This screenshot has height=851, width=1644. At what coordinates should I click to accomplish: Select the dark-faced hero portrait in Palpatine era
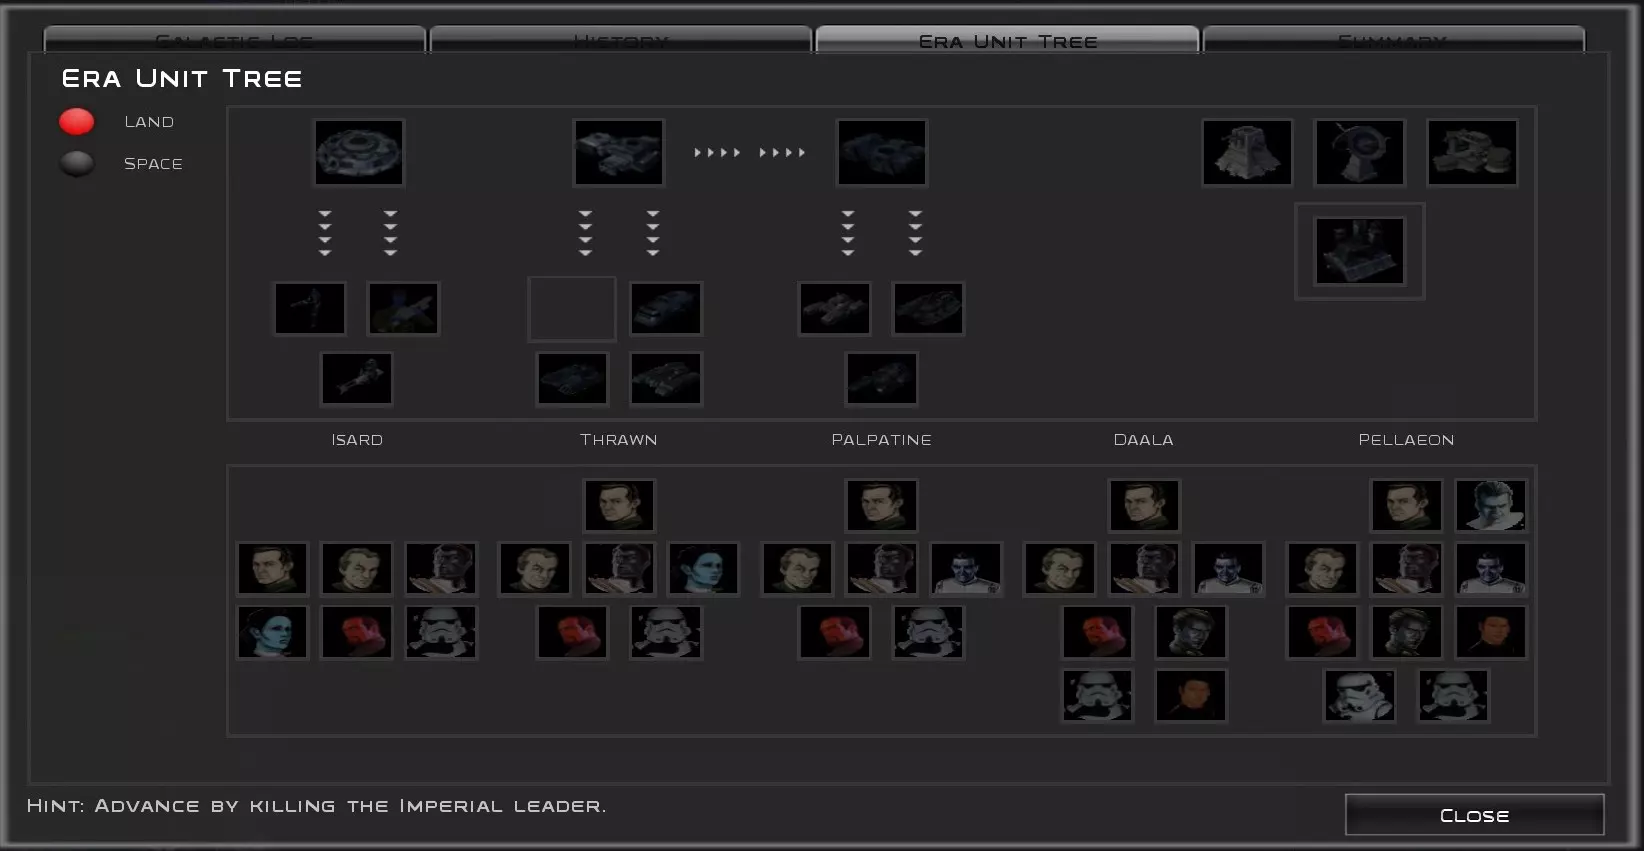tap(882, 569)
